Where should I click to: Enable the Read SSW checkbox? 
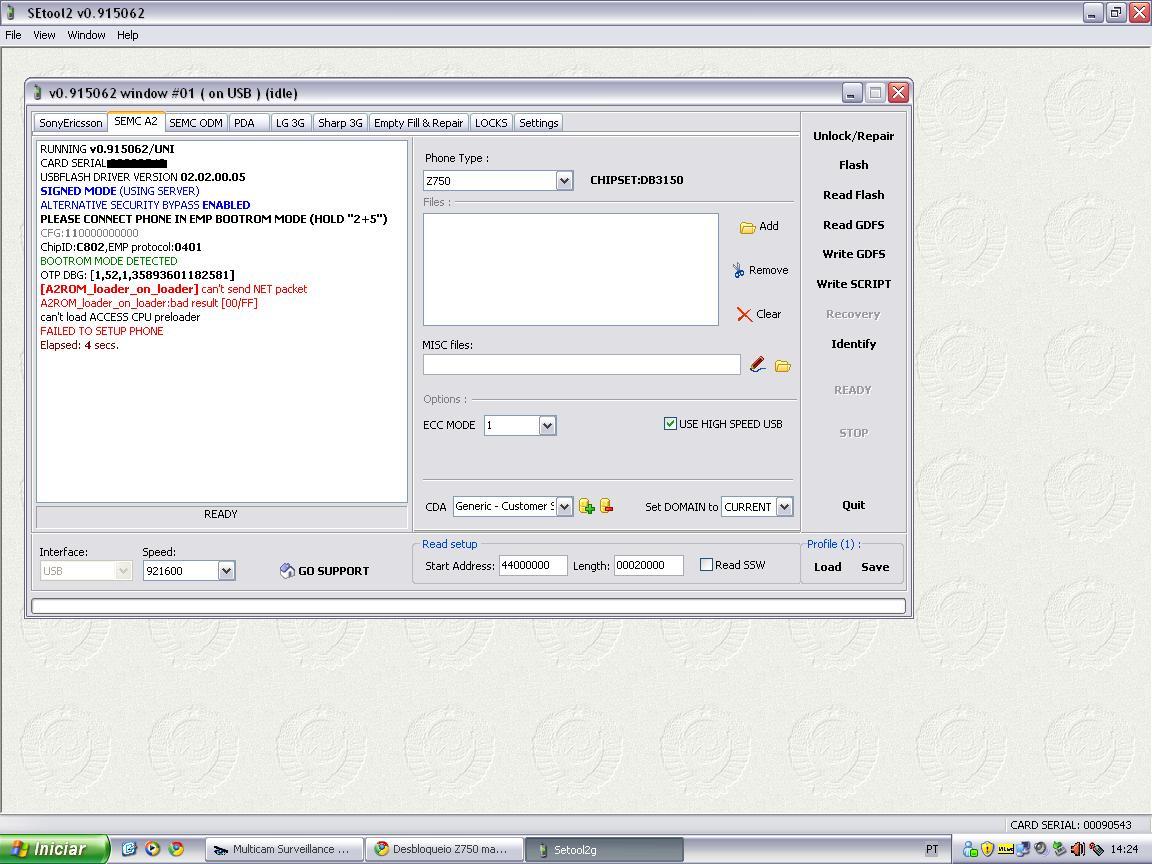(706, 565)
